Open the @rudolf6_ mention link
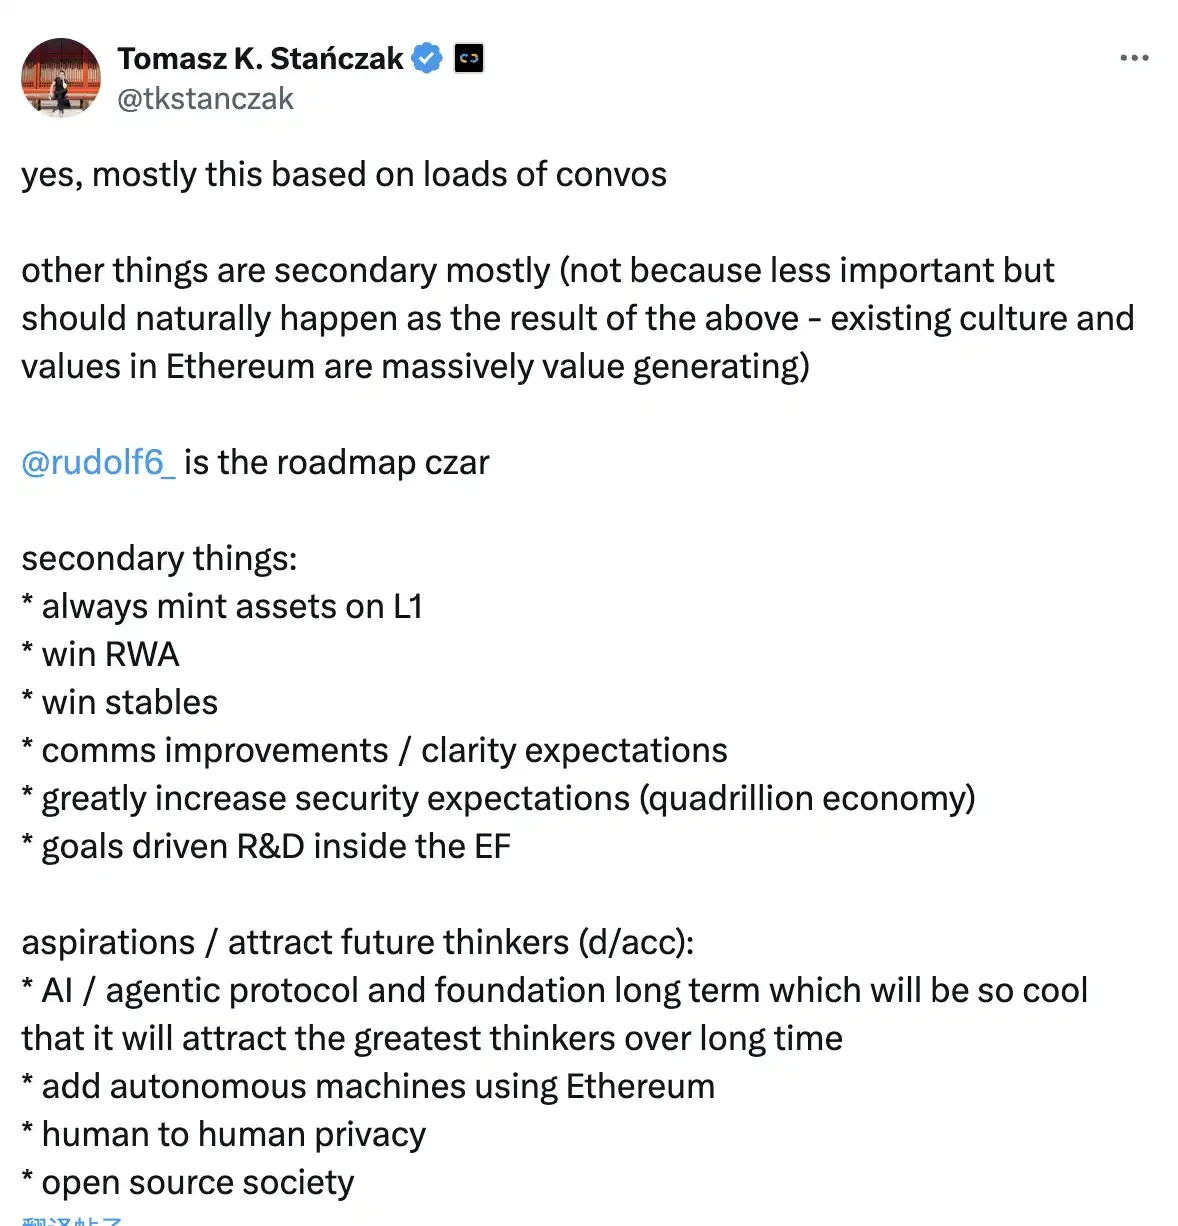This screenshot has height=1226, width=1178. [x=98, y=463]
